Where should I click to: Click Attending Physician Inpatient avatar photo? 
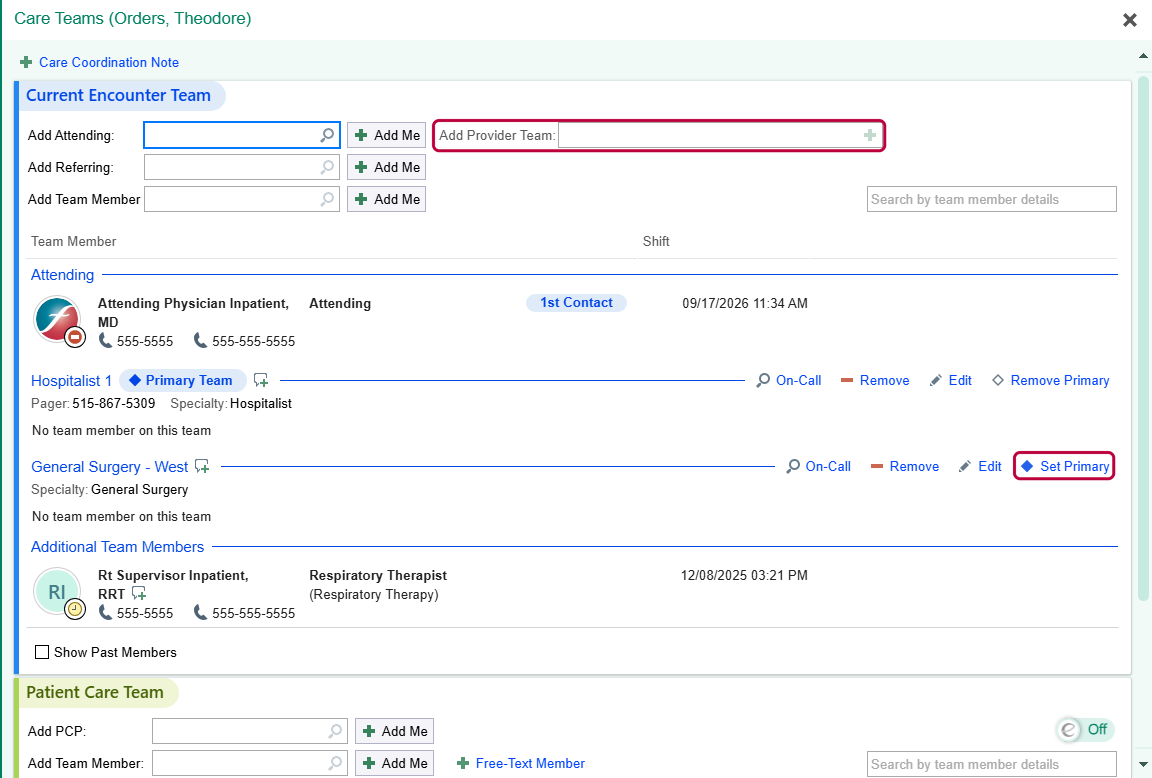[57, 320]
